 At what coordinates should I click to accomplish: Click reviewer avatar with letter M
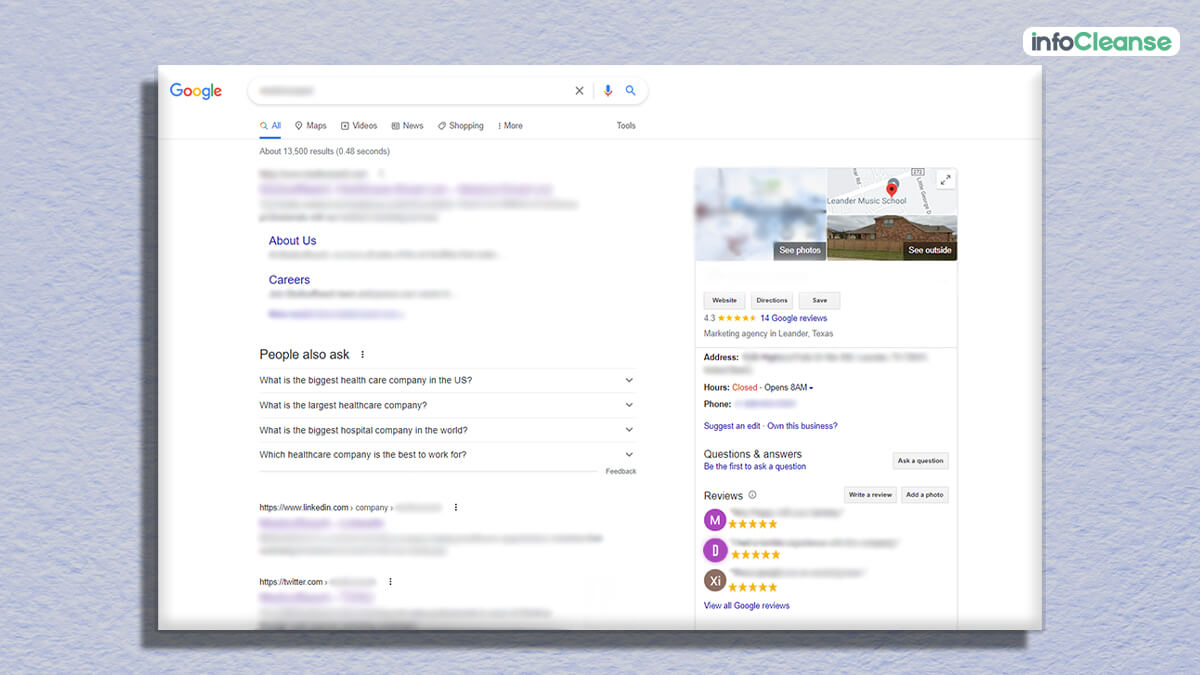[715, 521]
